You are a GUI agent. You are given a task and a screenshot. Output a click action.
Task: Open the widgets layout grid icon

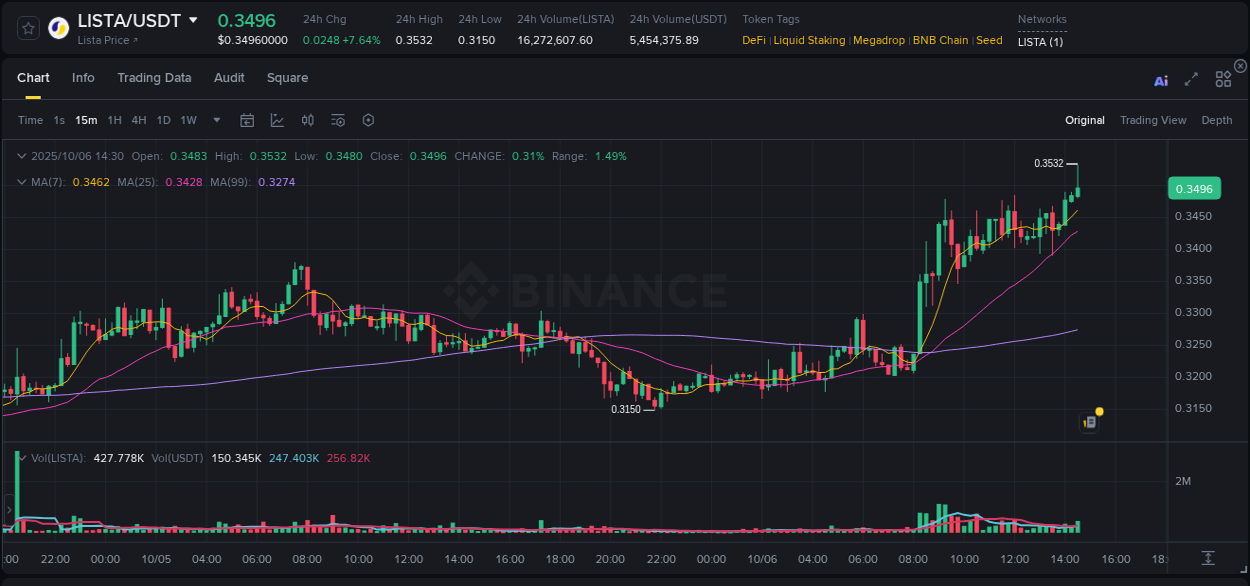coord(1223,79)
